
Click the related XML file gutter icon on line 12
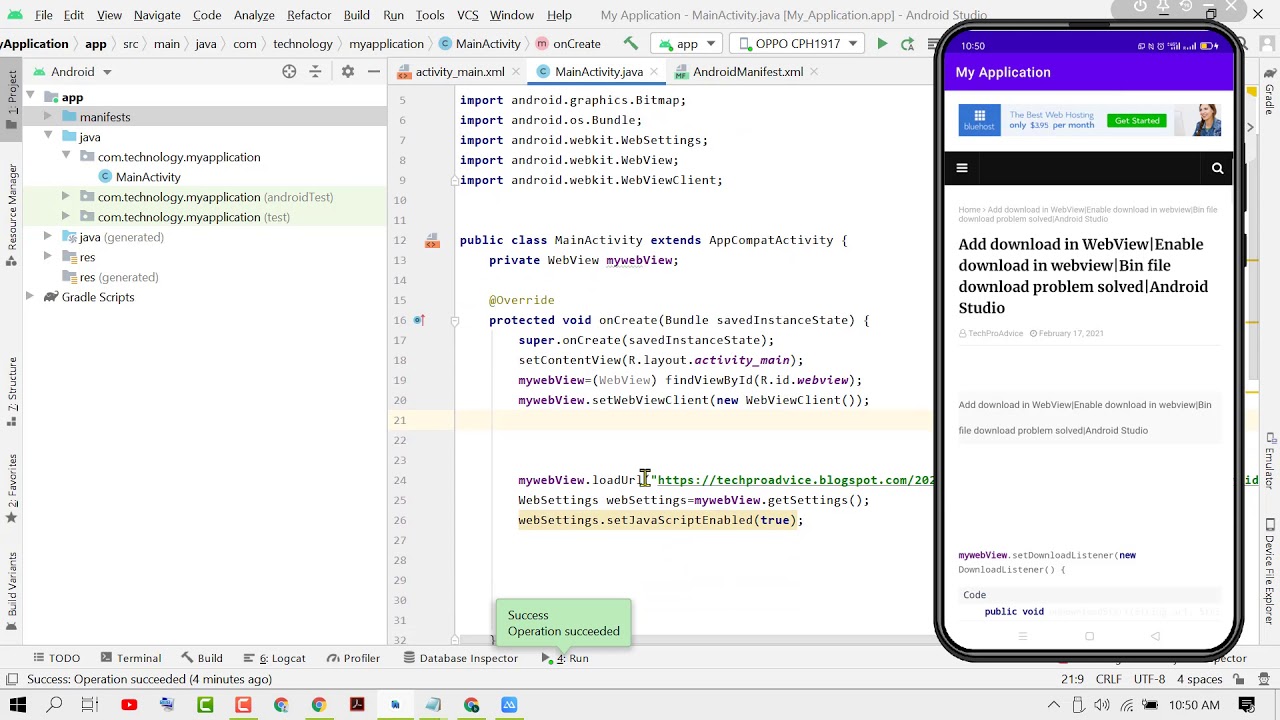[x=432, y=240]
